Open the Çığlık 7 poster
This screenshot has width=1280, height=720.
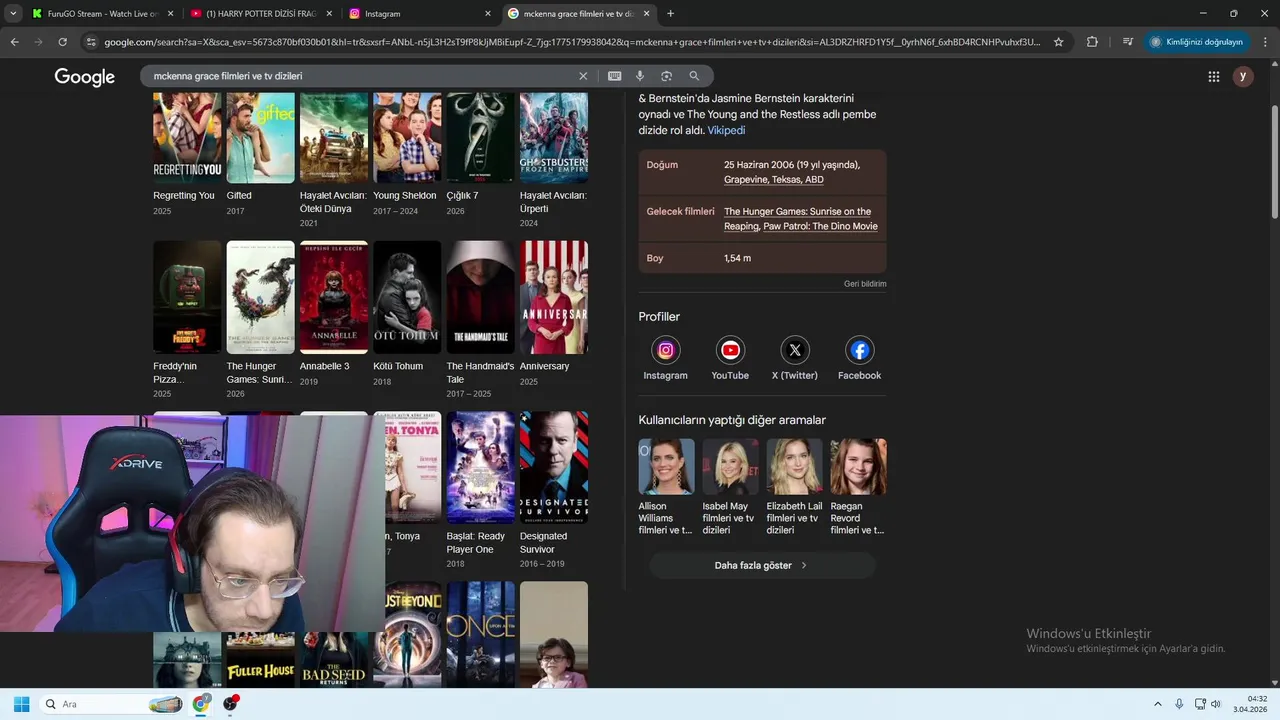[480, 138]
